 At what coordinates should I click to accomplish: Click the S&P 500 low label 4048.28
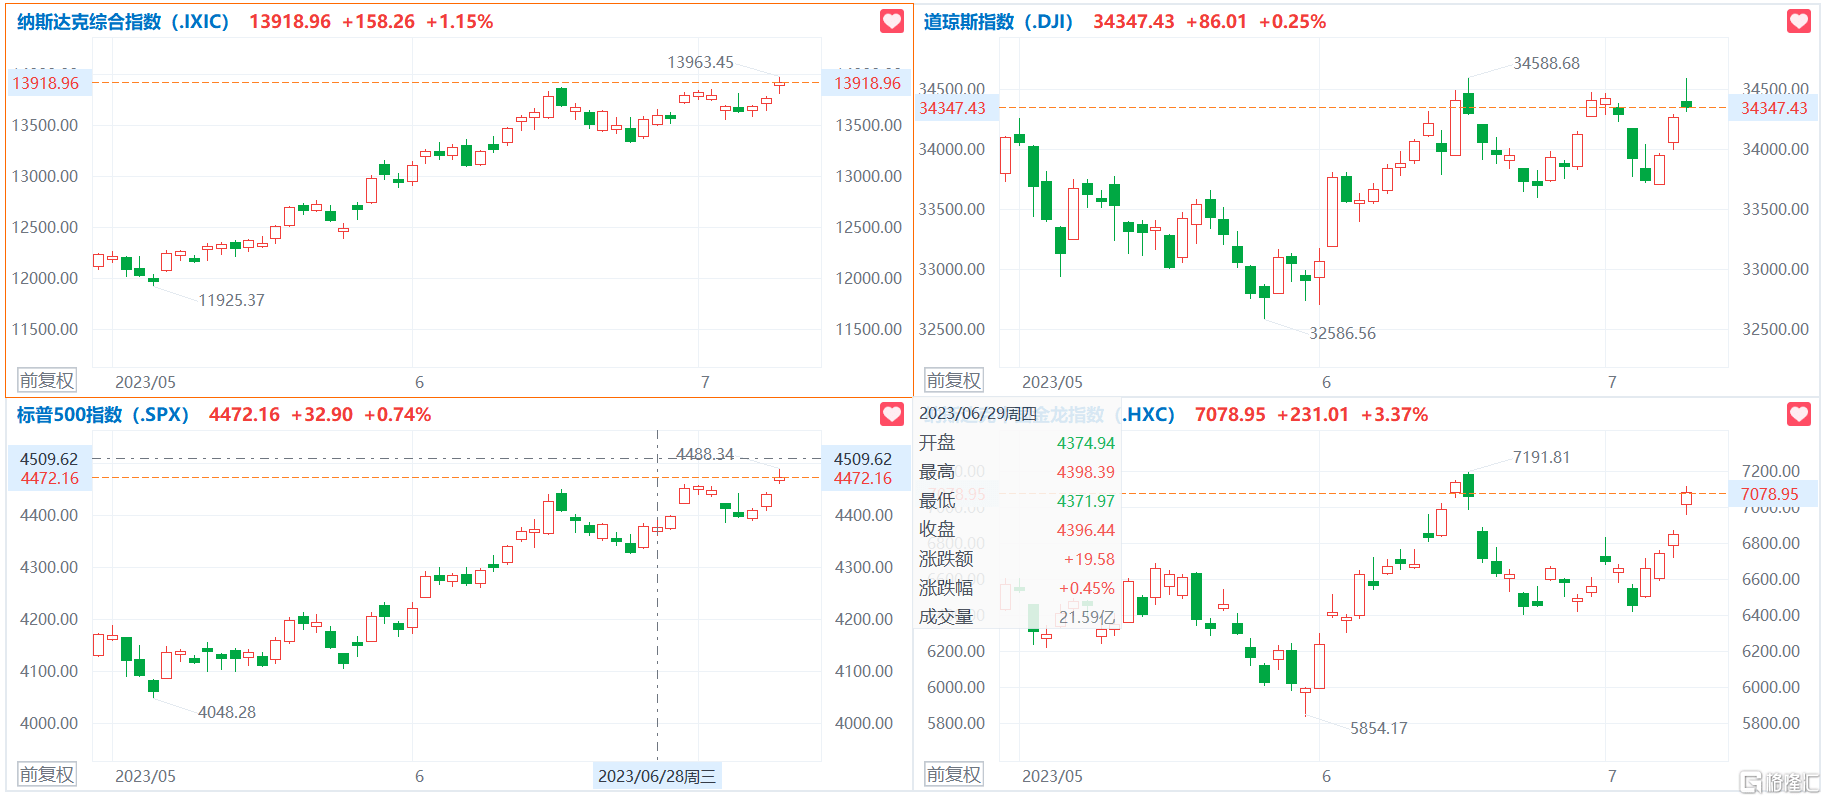pyautogui.click(x=227, y=712)
